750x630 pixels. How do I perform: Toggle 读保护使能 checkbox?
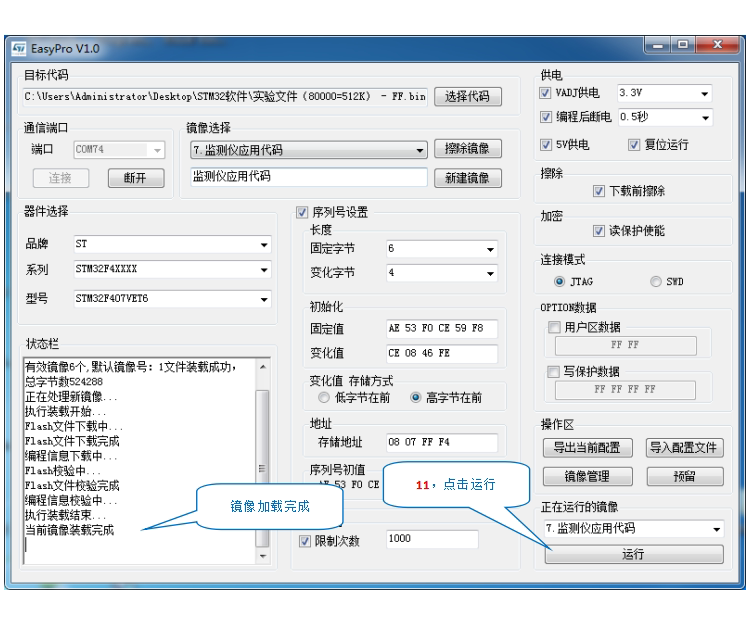[x=598, y=231]
